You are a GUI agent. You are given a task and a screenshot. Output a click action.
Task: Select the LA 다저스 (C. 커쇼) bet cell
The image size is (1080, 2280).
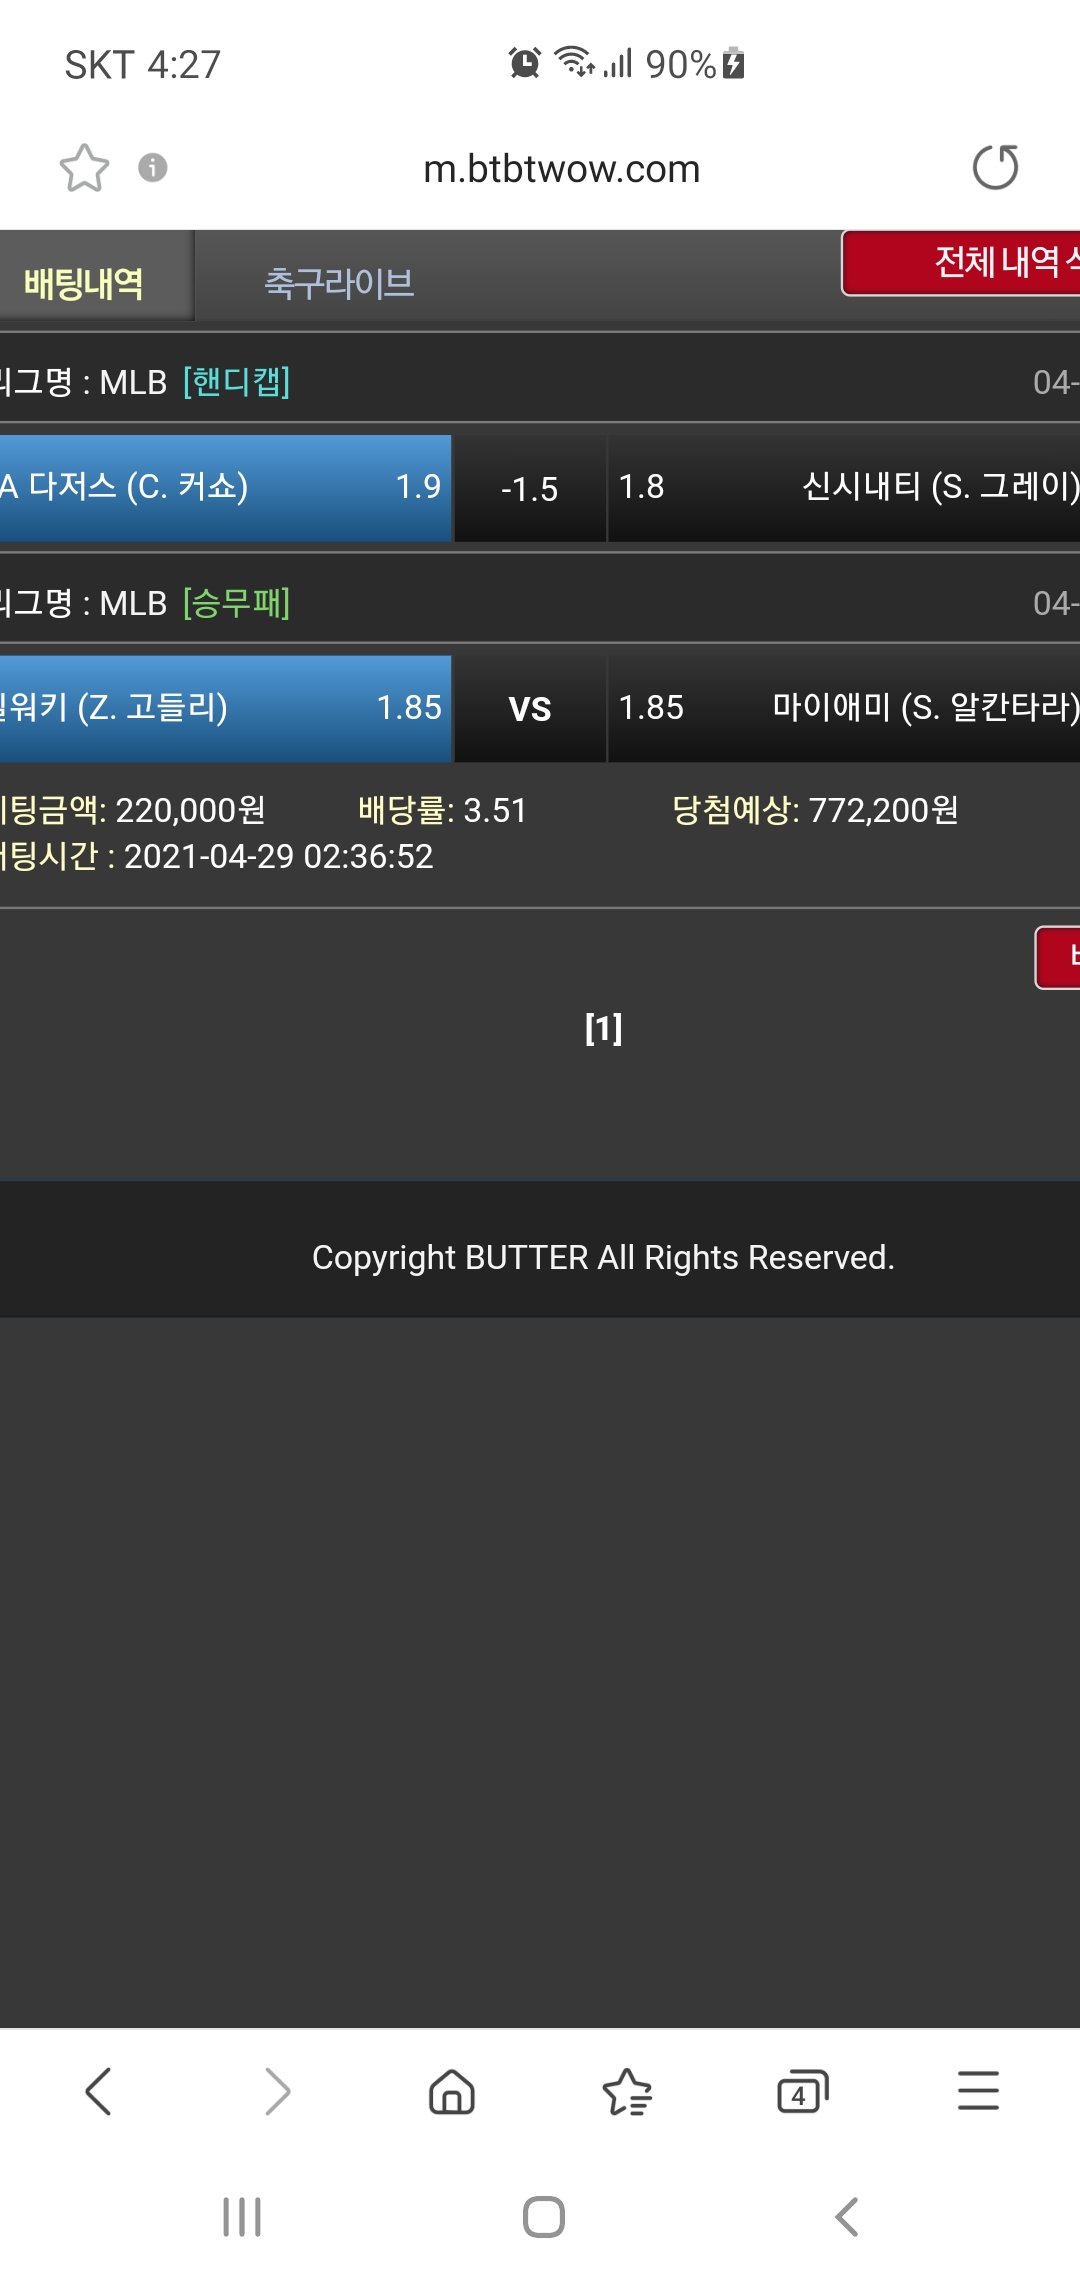click(x=225, y=488)
